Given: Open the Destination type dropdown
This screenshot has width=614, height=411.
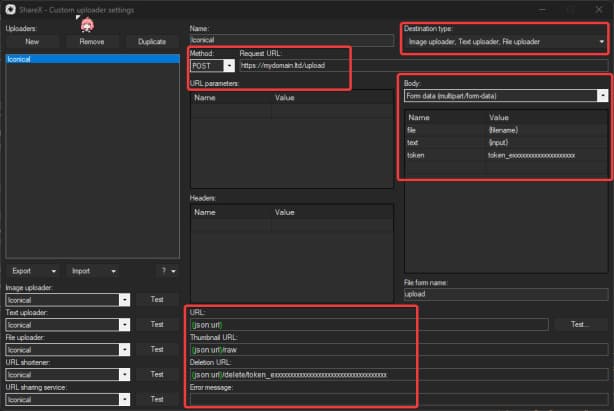Looking at the screenshot, I should pos(506,41).
